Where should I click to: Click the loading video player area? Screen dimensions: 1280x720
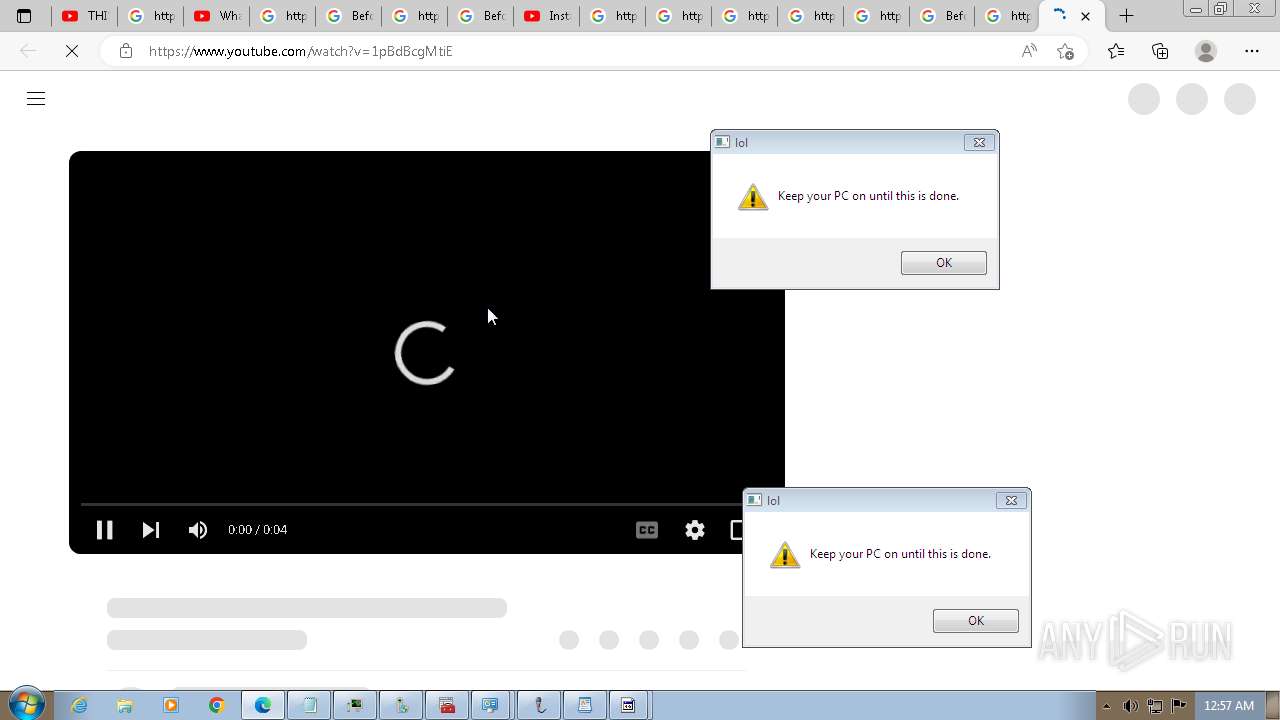[426, 352]
